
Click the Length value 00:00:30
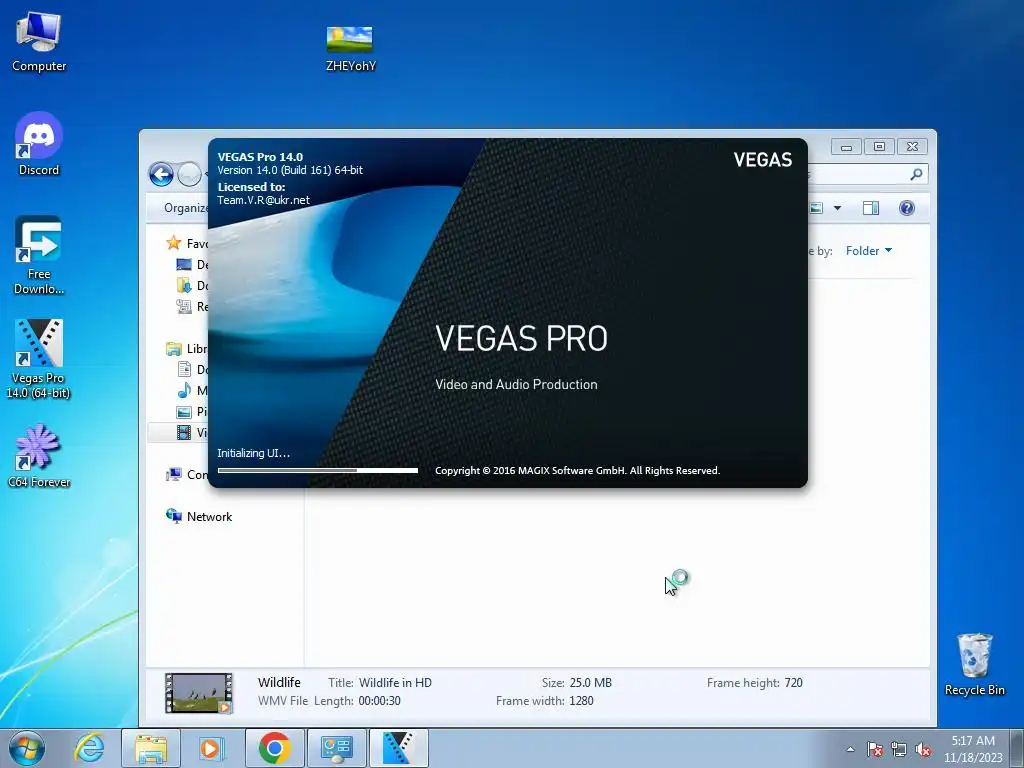tap(379, 701)
